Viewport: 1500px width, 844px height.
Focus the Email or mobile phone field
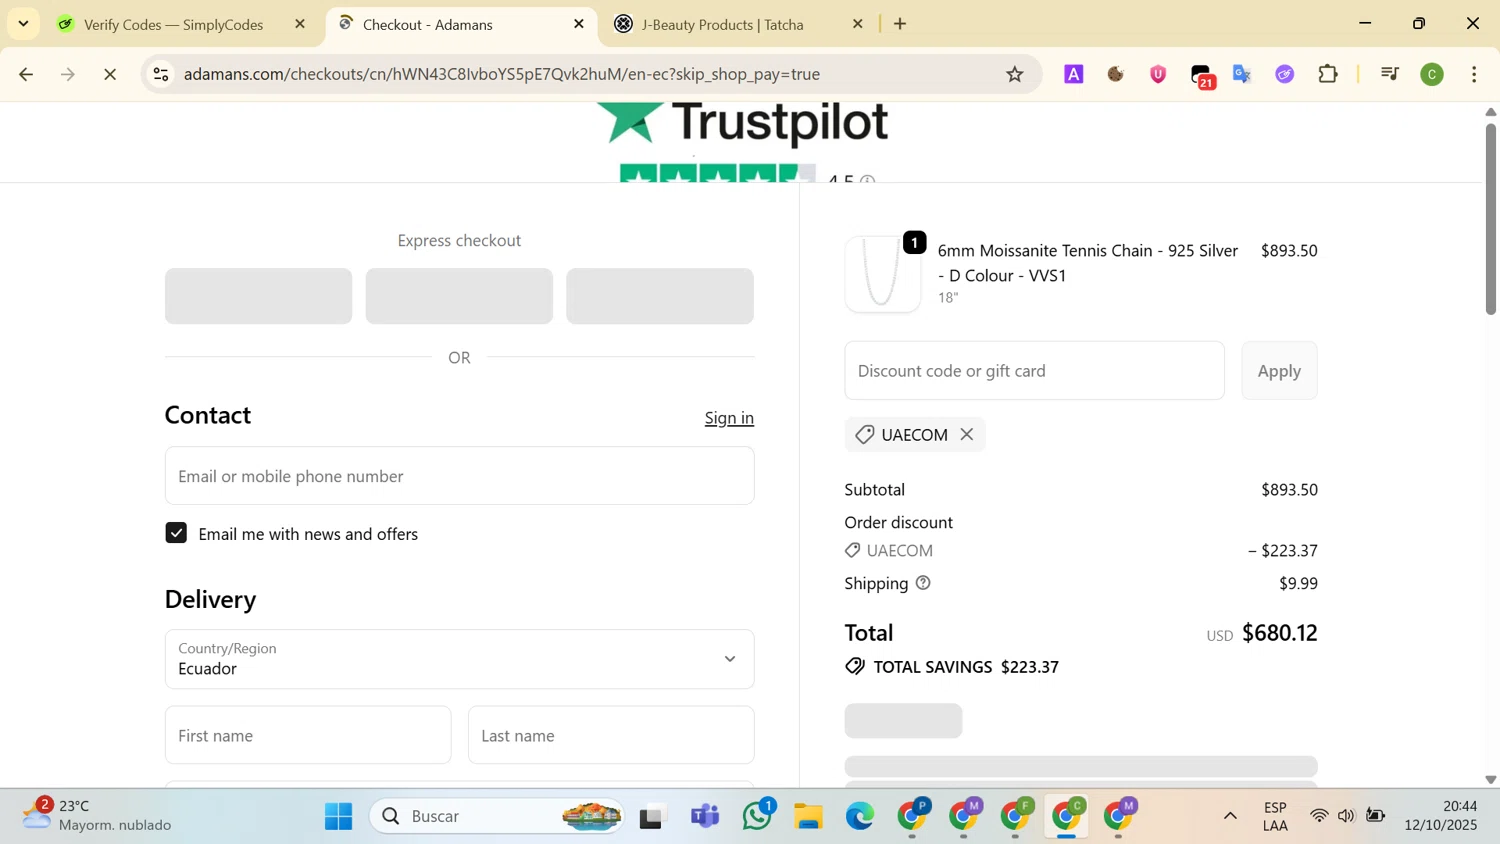[459, 476]
